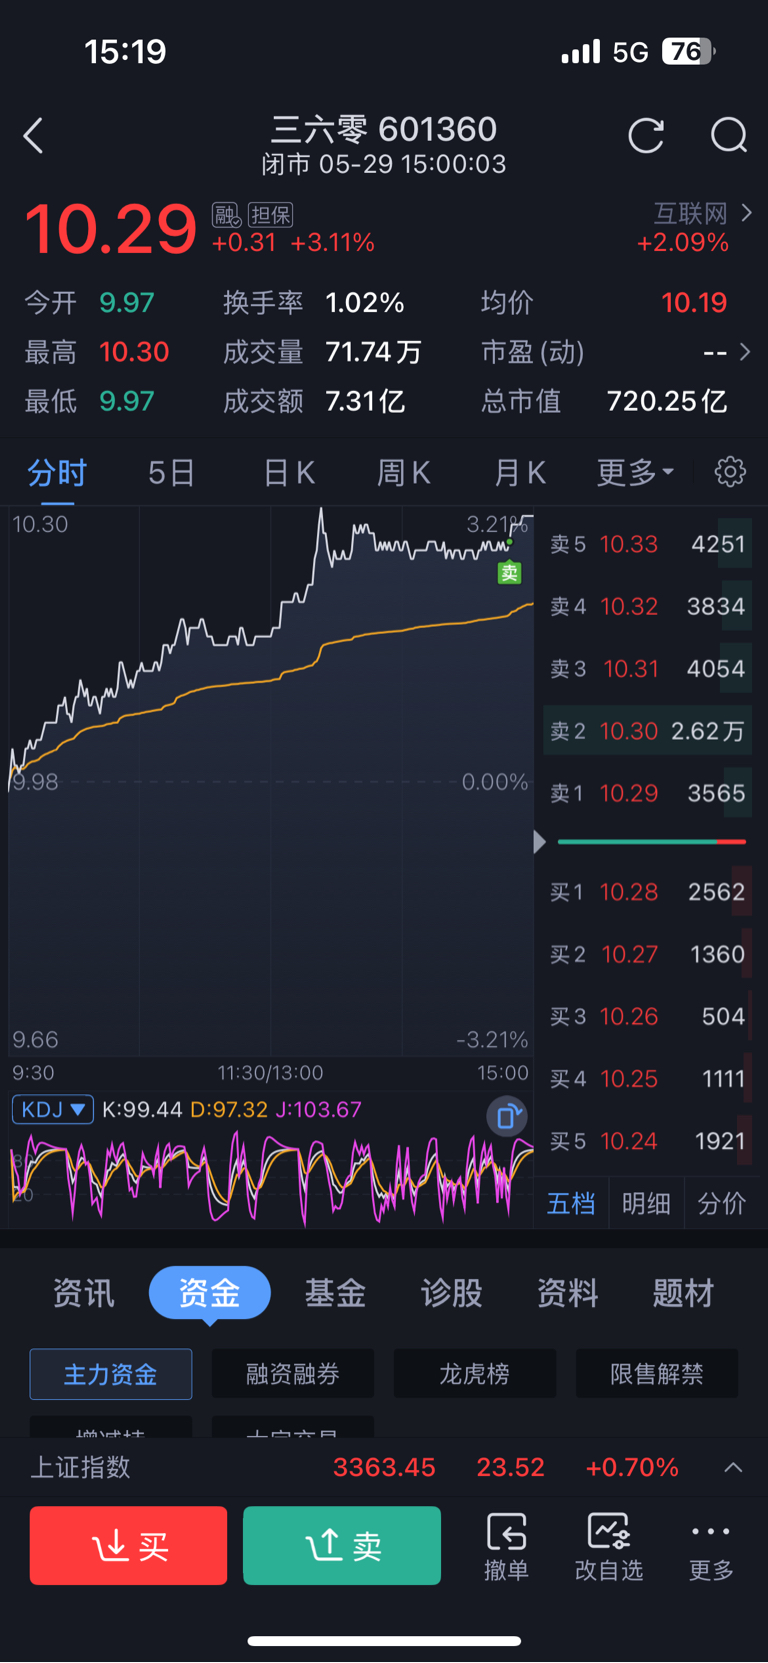Image resolution: width=768 pixels, height=1663 pixels.
Task: Tap the green 卖 marker on chart
Action: (x=510, y=573)
